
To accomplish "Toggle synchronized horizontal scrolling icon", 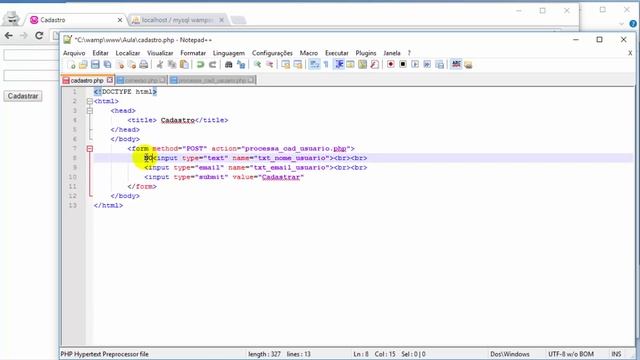I will tap(298, 64).
